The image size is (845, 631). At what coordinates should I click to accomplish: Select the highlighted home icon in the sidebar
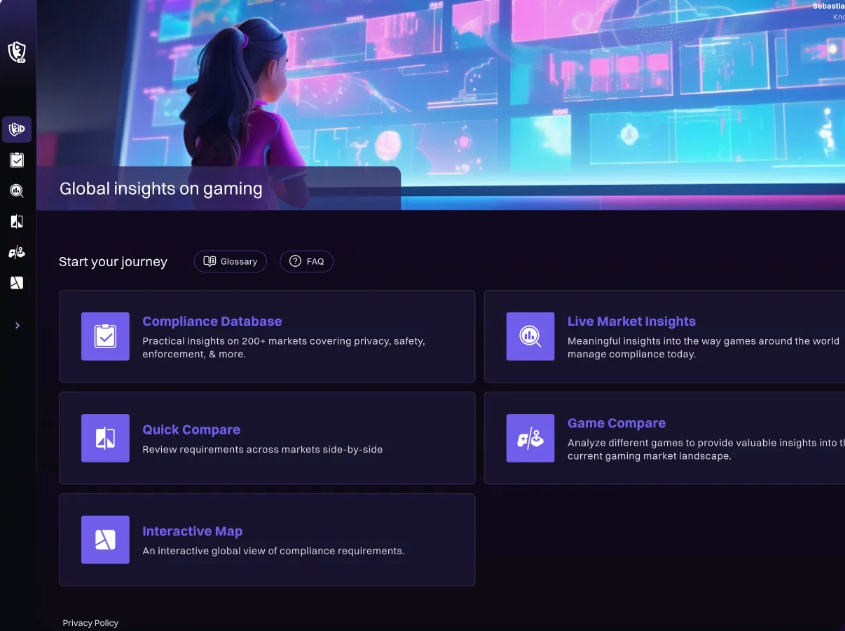16,129
